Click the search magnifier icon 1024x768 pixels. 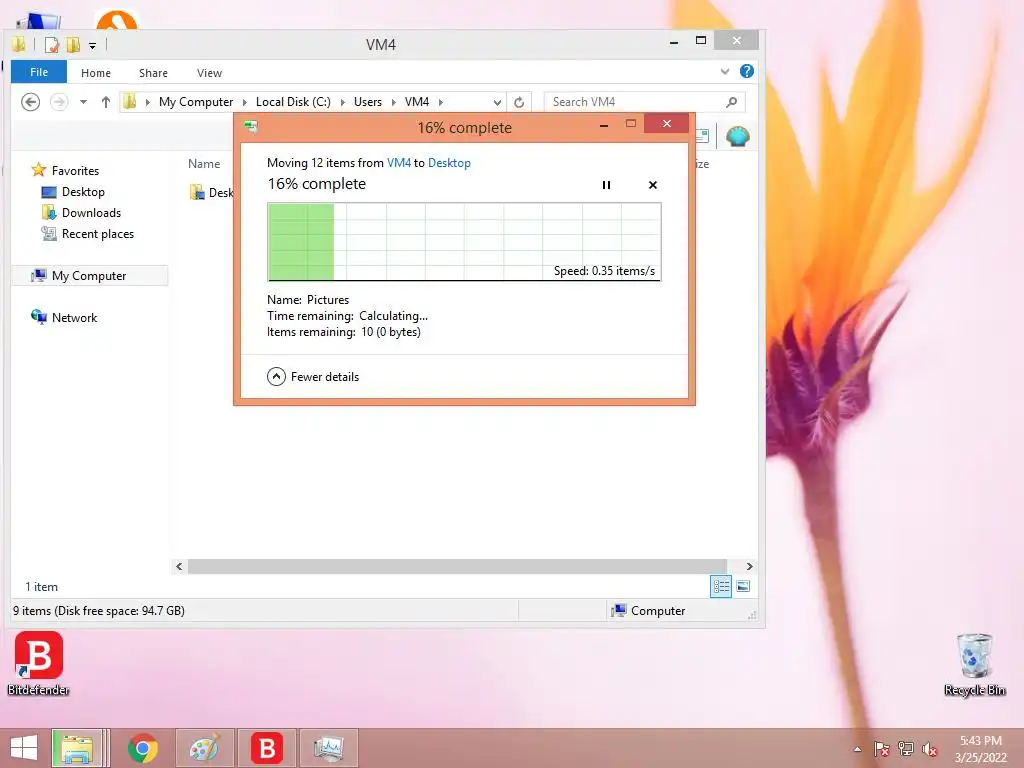tap(731, 102)
